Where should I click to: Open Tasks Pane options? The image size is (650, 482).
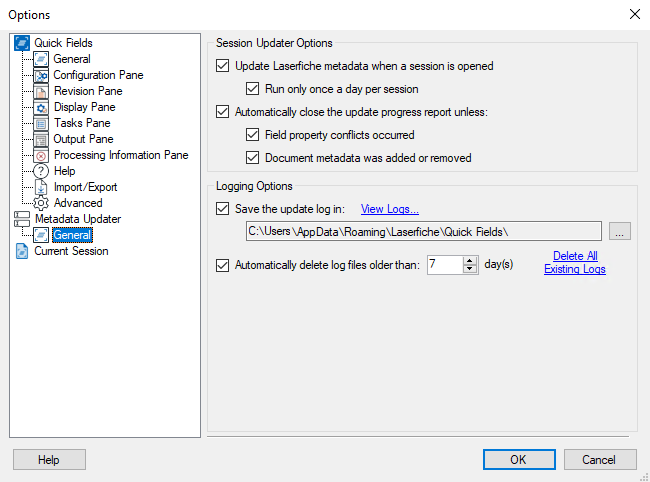[82, 123]
